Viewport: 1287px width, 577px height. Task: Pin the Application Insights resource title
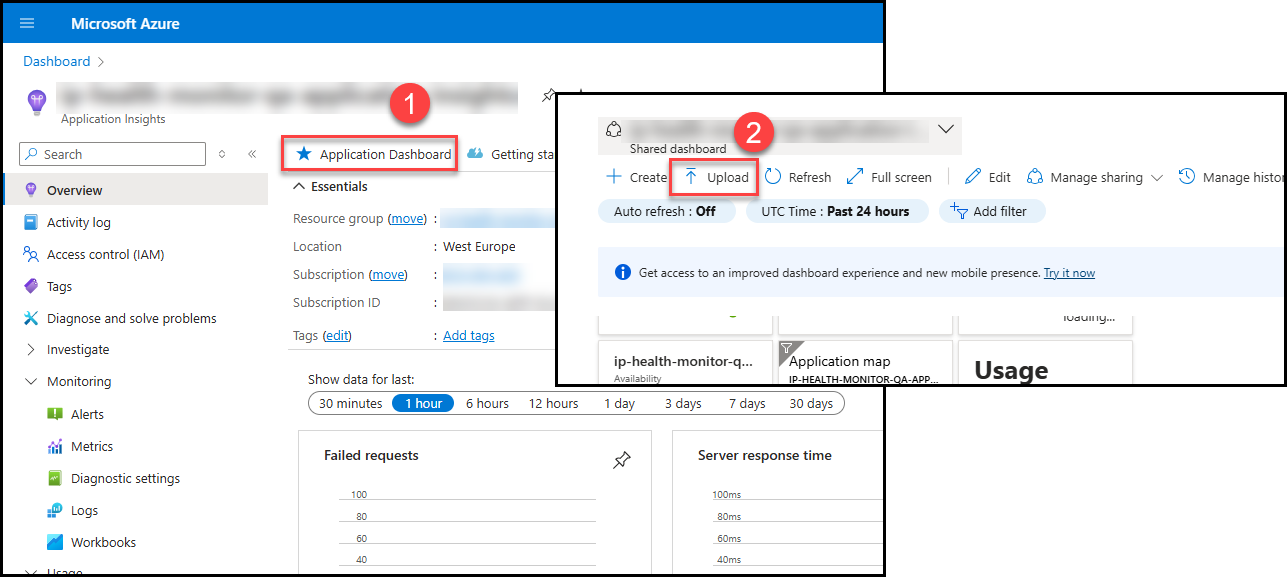pyautogui.click(x=548, y=96)
